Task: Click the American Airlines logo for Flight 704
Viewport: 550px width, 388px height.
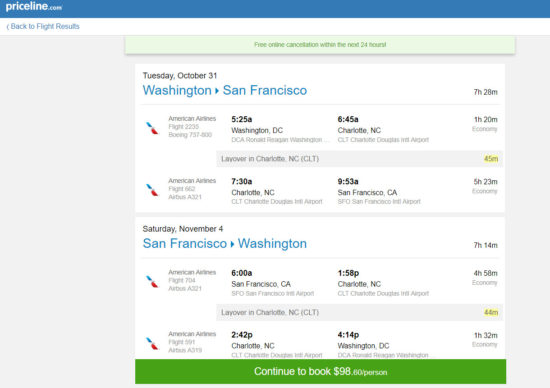Action: click(152, 281)
